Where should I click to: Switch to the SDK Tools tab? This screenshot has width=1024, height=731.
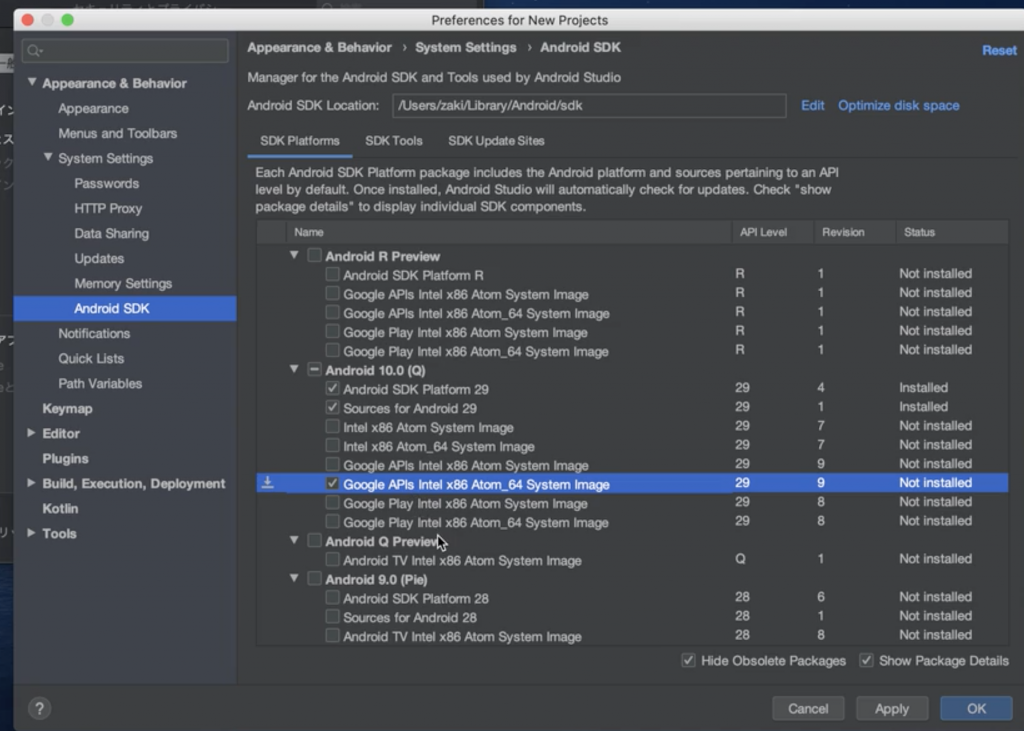tap(394, 141)
